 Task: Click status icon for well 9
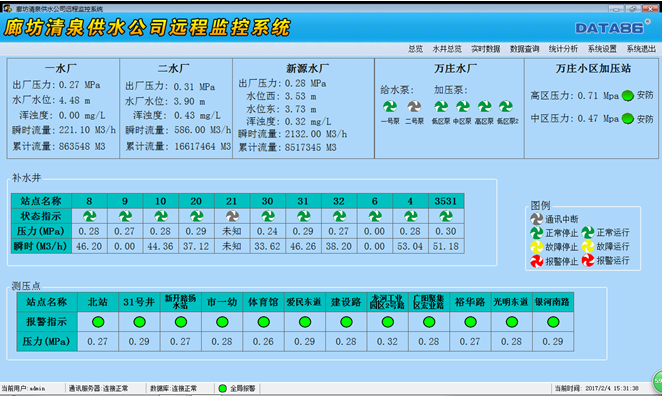(x=125, y=216)
